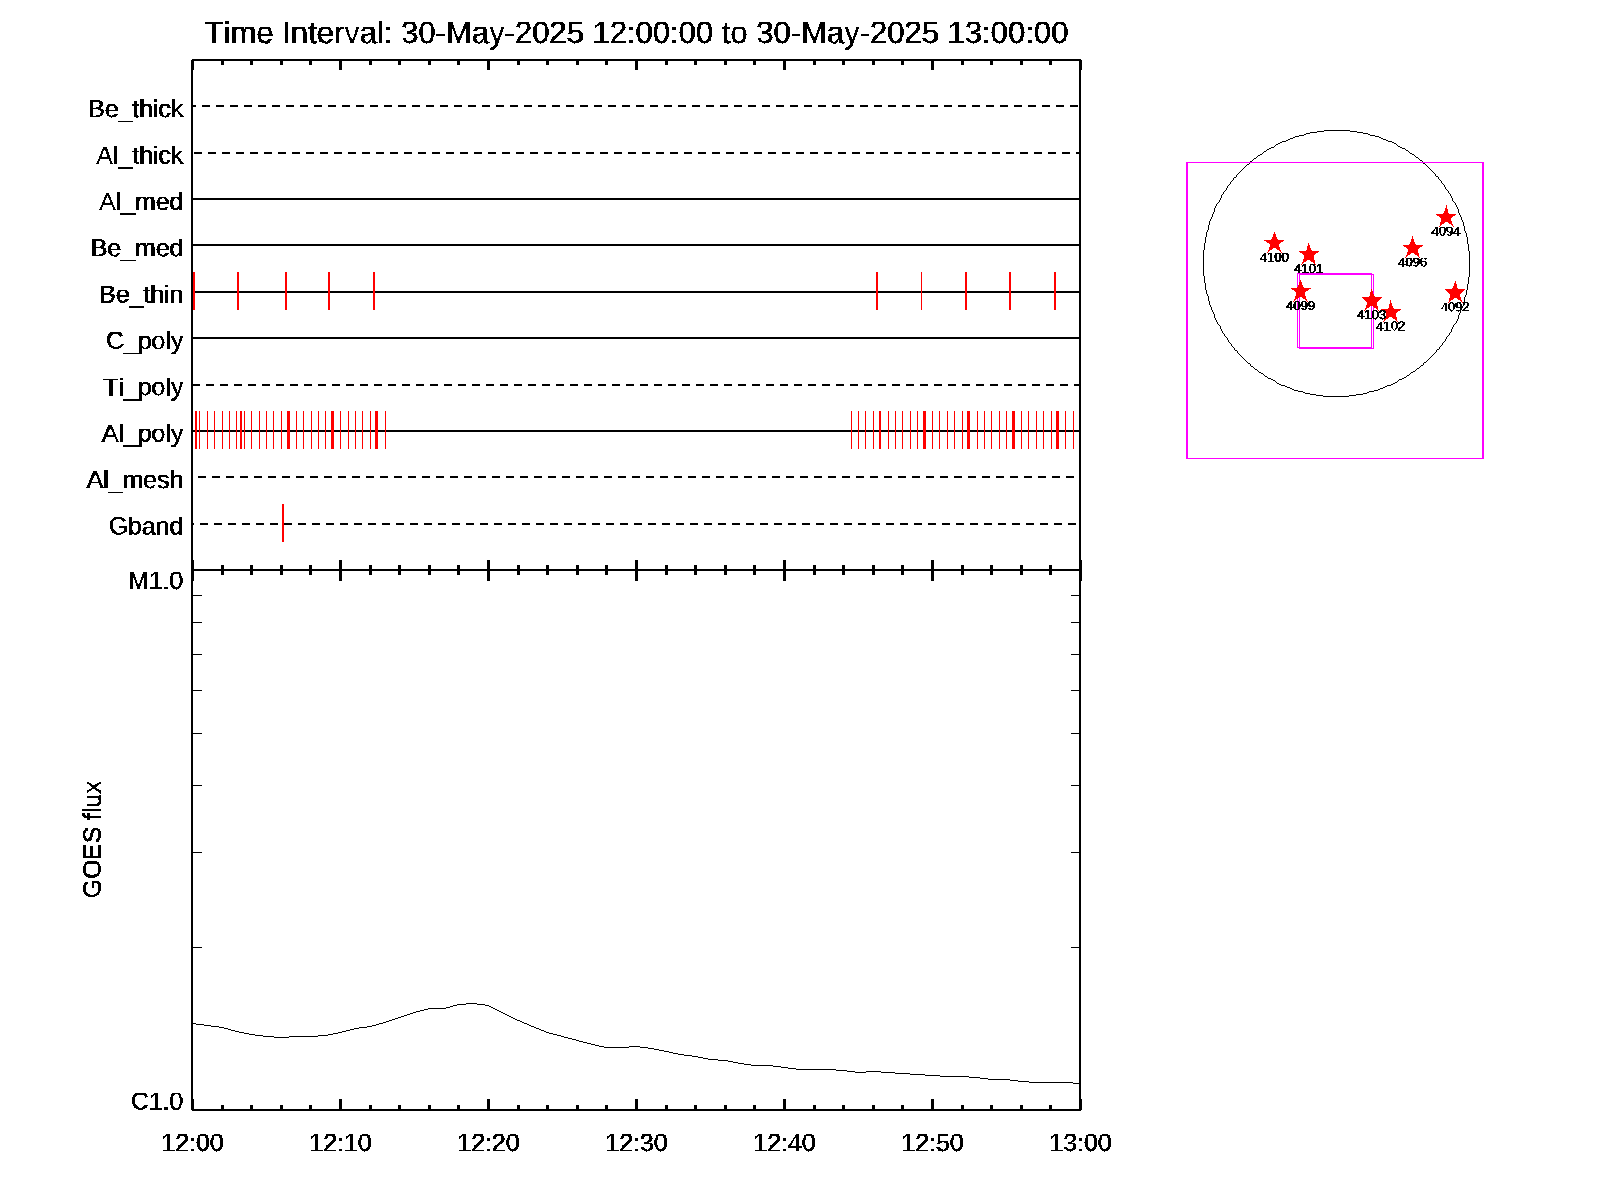Click the M1.0 flux level label
This screenshot has width=1600, height=1200.
pyautogui.click(x=156, y=581)
